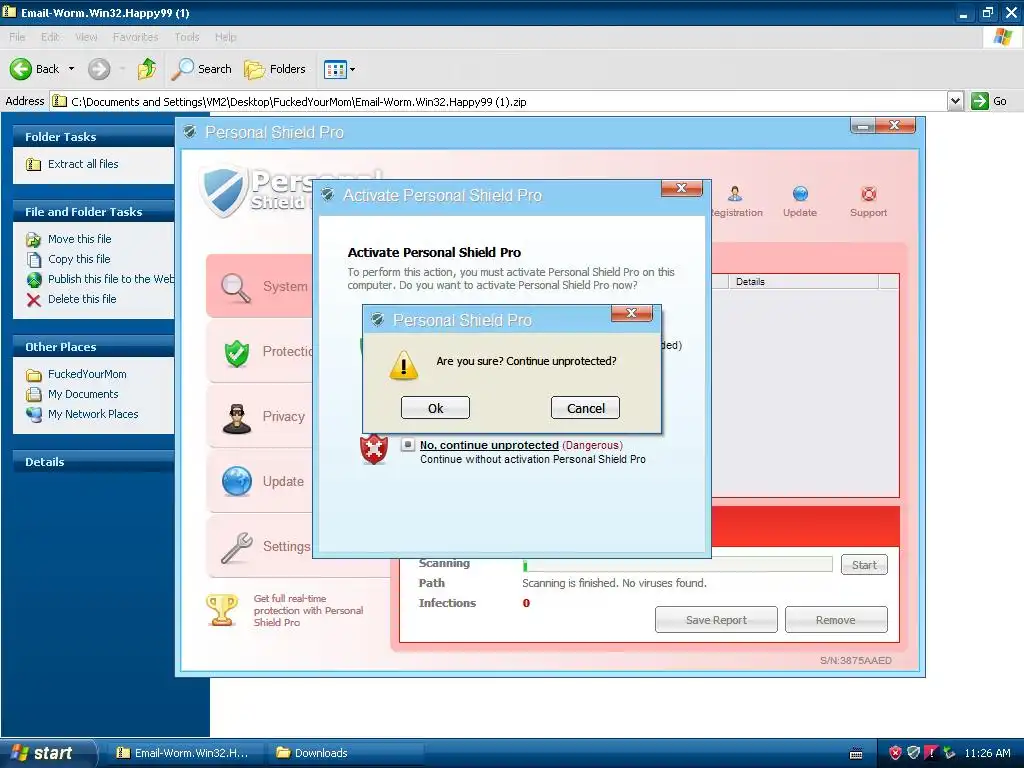
Task: Open the Favorites menu
Action: click(135, 37)
